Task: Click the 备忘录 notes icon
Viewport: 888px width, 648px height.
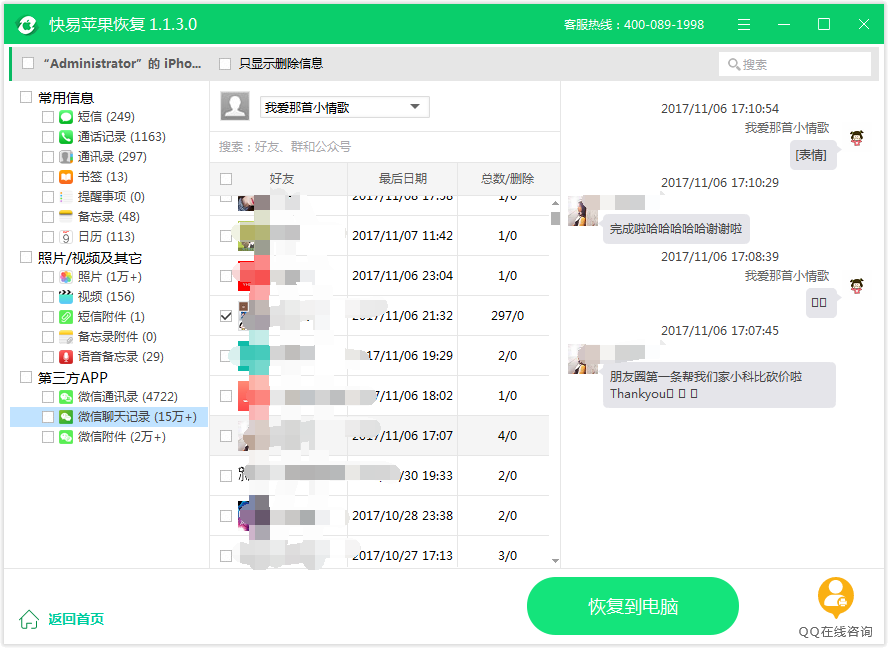Action: [x=66, y=217]
